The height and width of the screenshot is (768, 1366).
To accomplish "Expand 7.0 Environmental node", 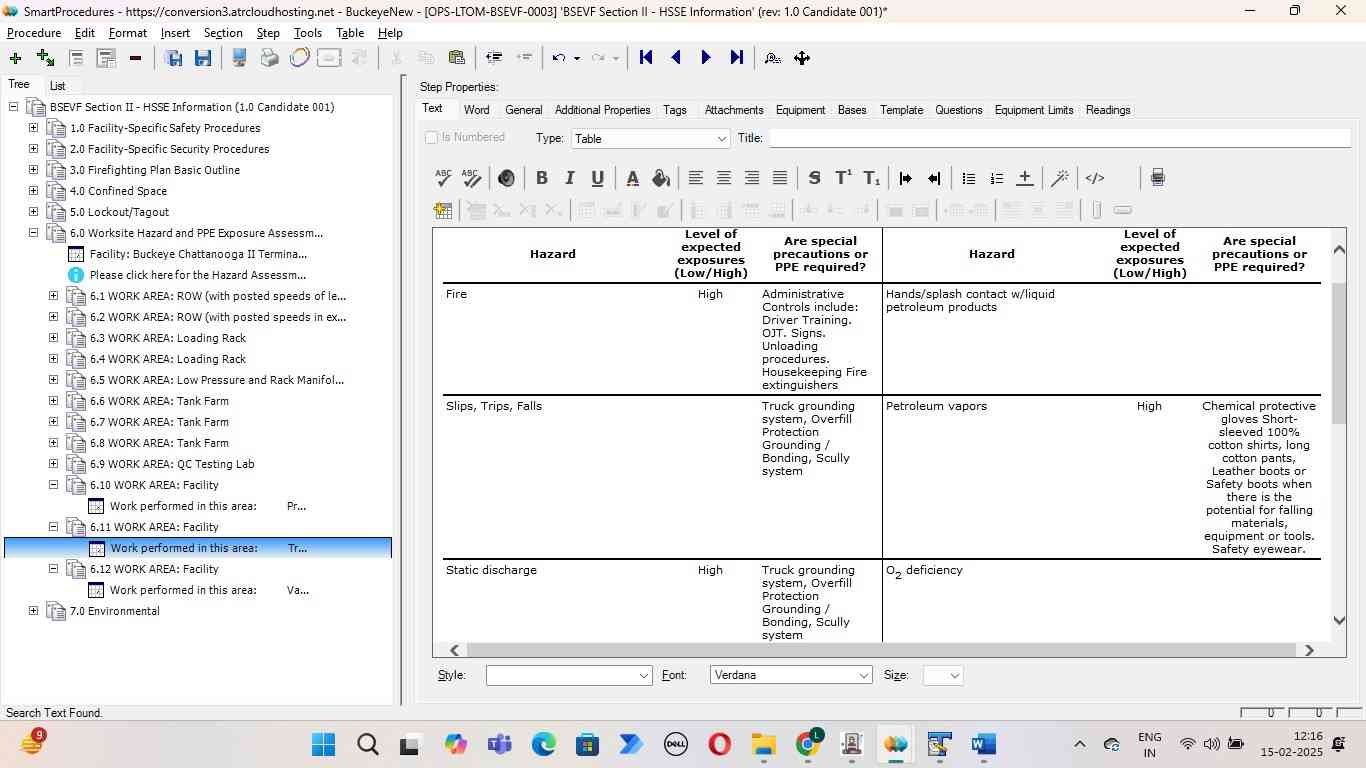I will point(33,611).
